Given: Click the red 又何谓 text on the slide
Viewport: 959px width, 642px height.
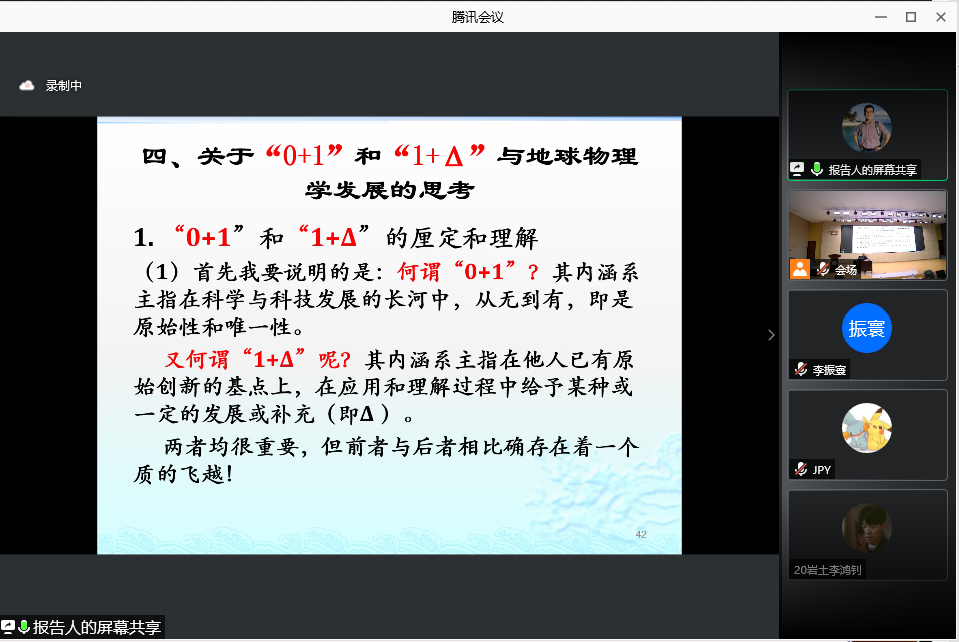Looking at the screenshot, I should point(197,360).
